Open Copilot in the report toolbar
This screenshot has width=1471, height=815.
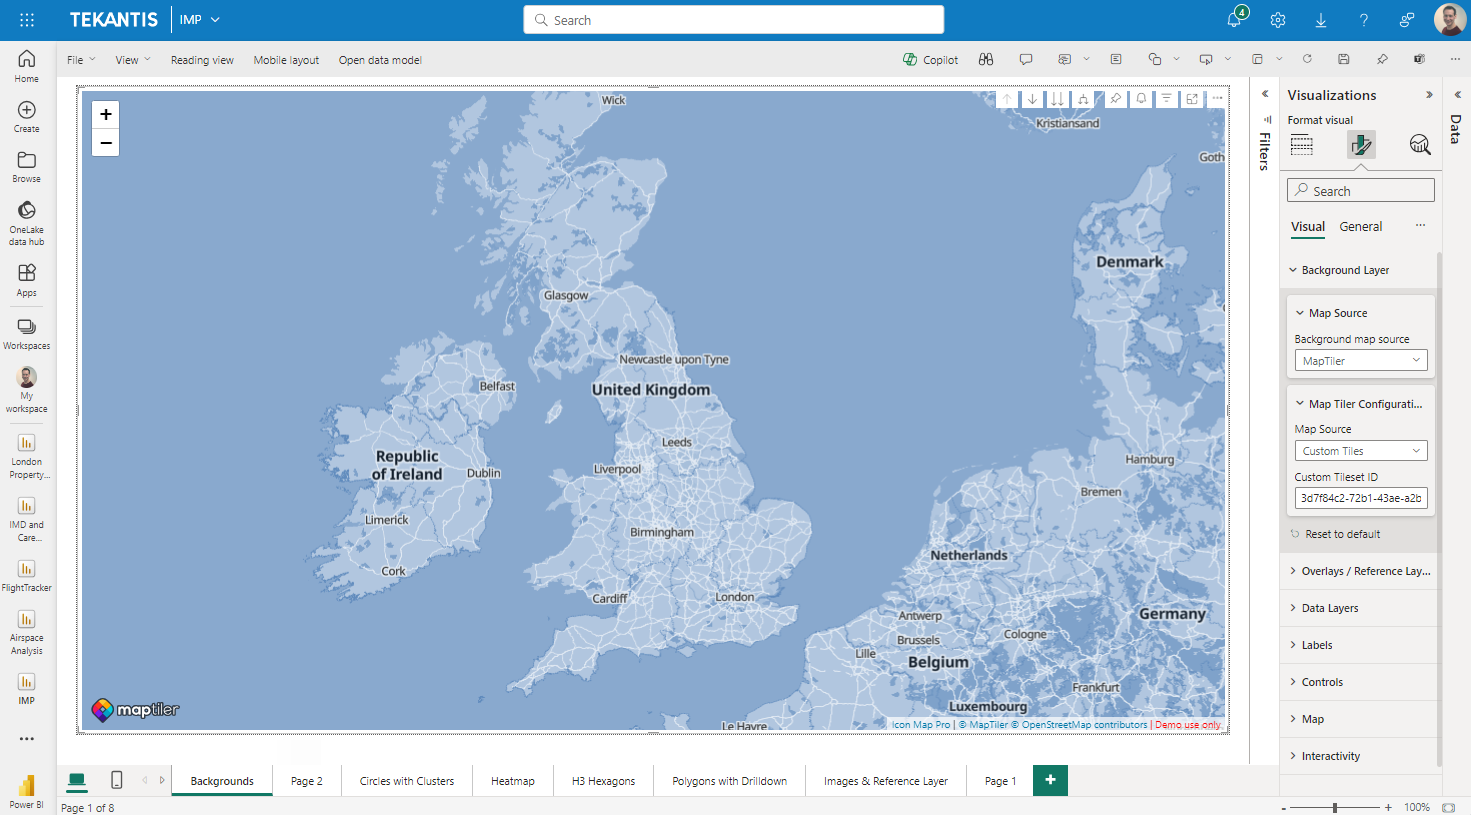[930, 59]
